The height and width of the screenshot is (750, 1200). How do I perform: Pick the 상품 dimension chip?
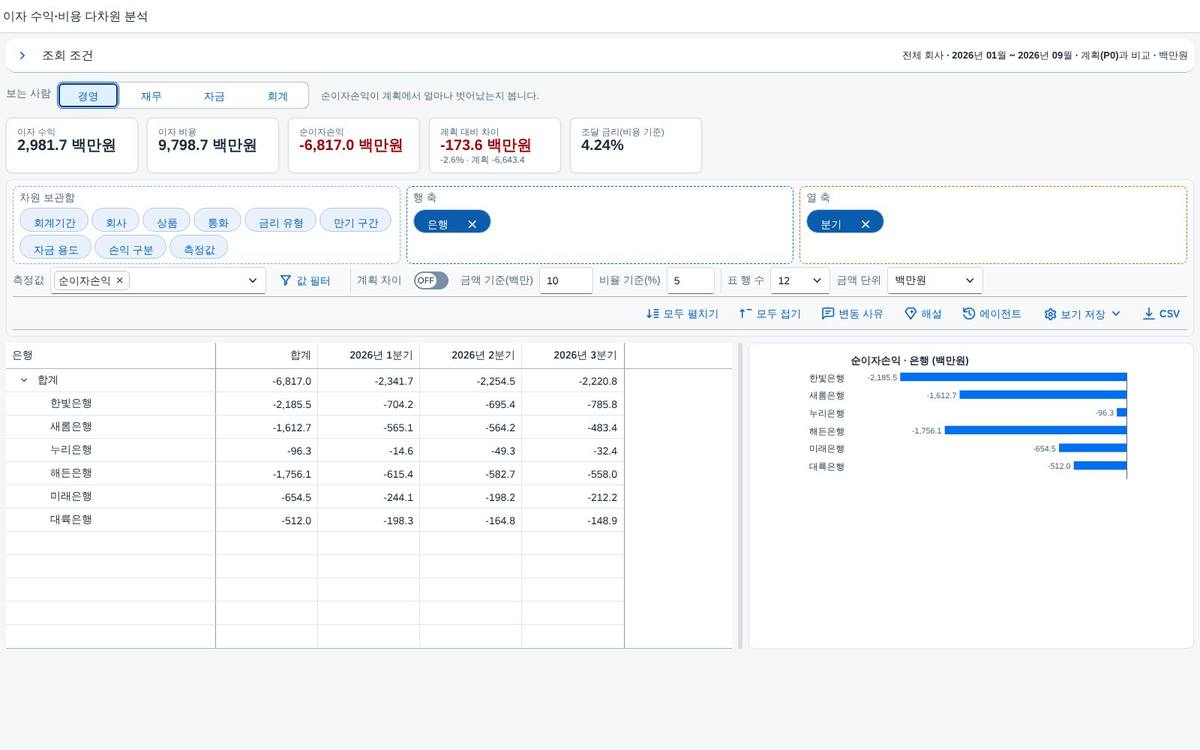pyautogui.click(x=167, y=222)
